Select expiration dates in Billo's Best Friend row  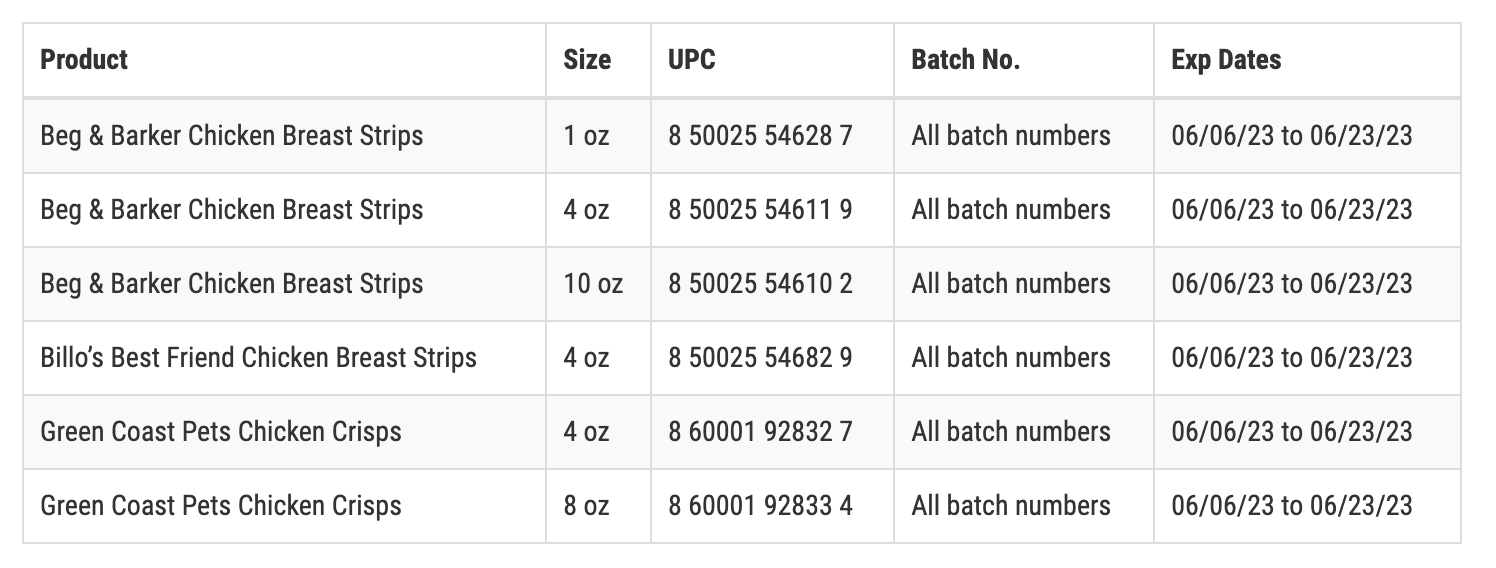(x=1292, y=357)
